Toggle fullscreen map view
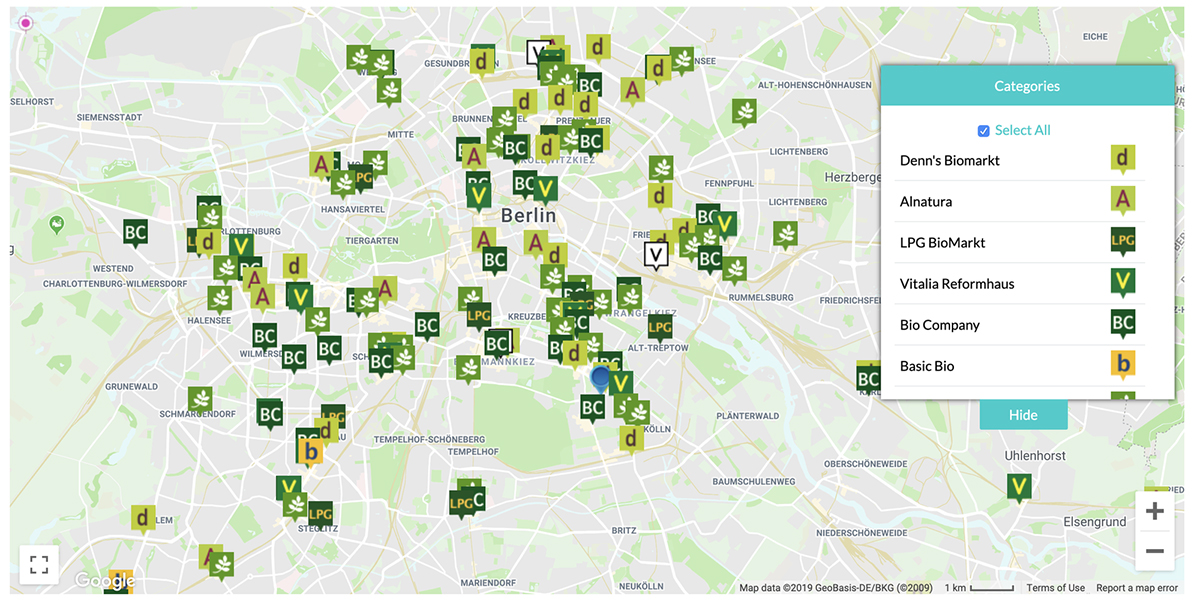The width and height of the screenshot is (1200, 600). tap(39, 565)
